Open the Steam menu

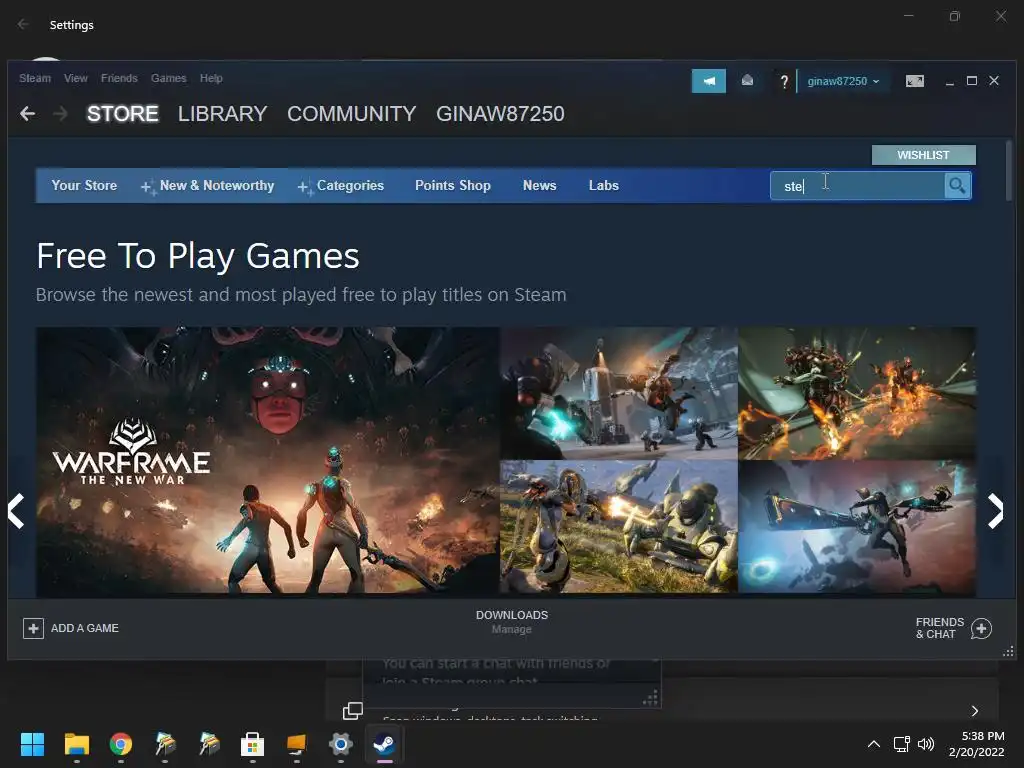pos(35,78)
